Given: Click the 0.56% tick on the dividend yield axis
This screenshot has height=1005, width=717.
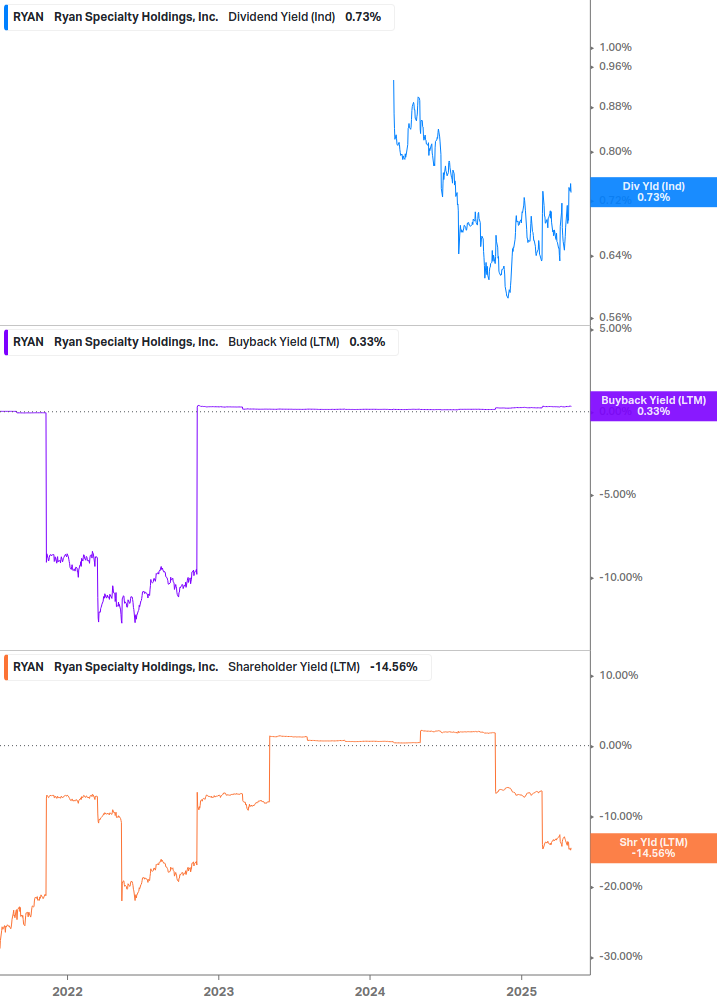Looking at the screenshot, I should click(x=615, y=317).
